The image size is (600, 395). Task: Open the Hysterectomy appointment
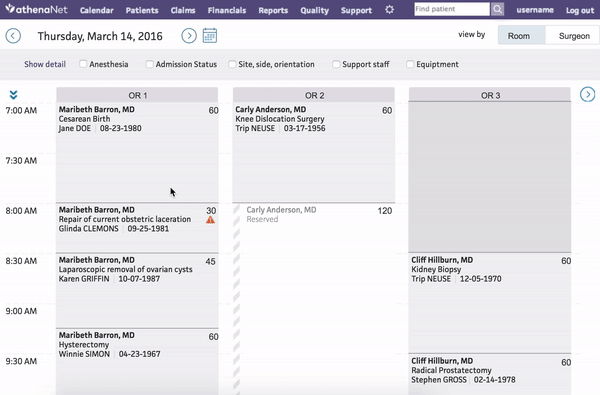(x=137, y=362)
